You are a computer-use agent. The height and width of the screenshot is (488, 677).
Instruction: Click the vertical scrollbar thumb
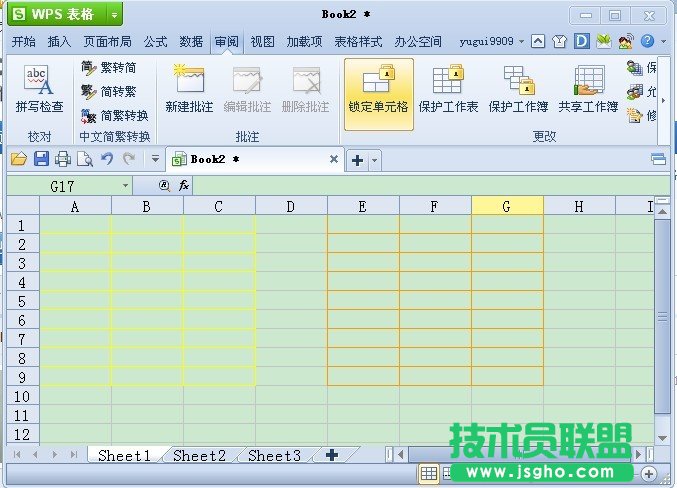662,317
